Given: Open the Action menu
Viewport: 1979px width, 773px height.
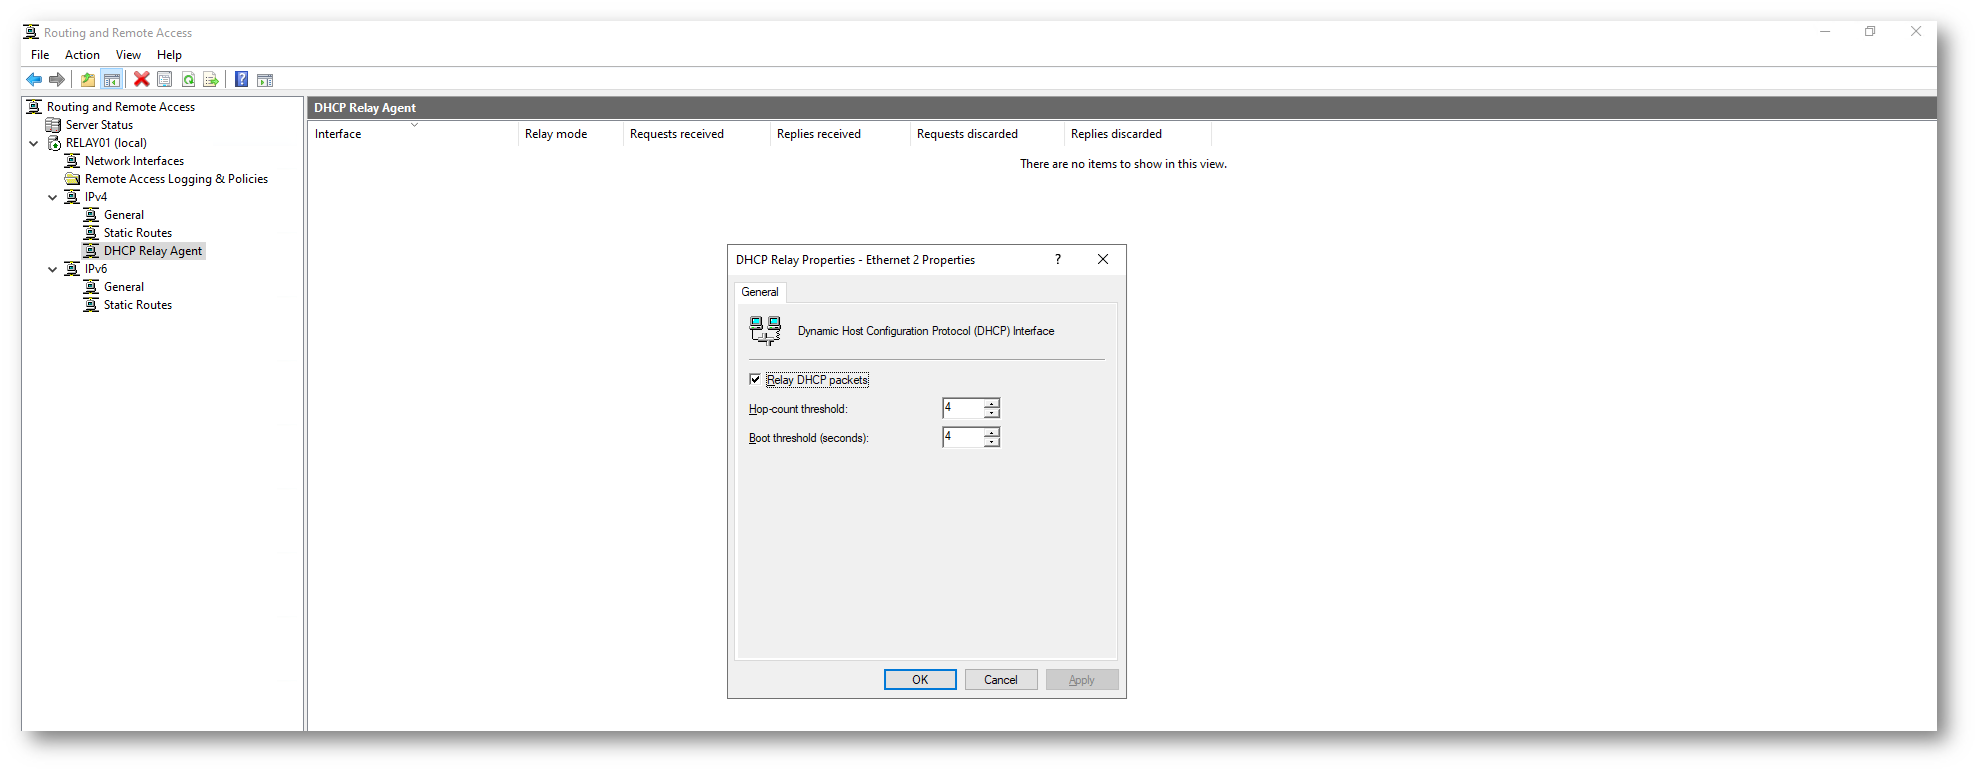Looking at the screenshot, I should tap(82, 55).
